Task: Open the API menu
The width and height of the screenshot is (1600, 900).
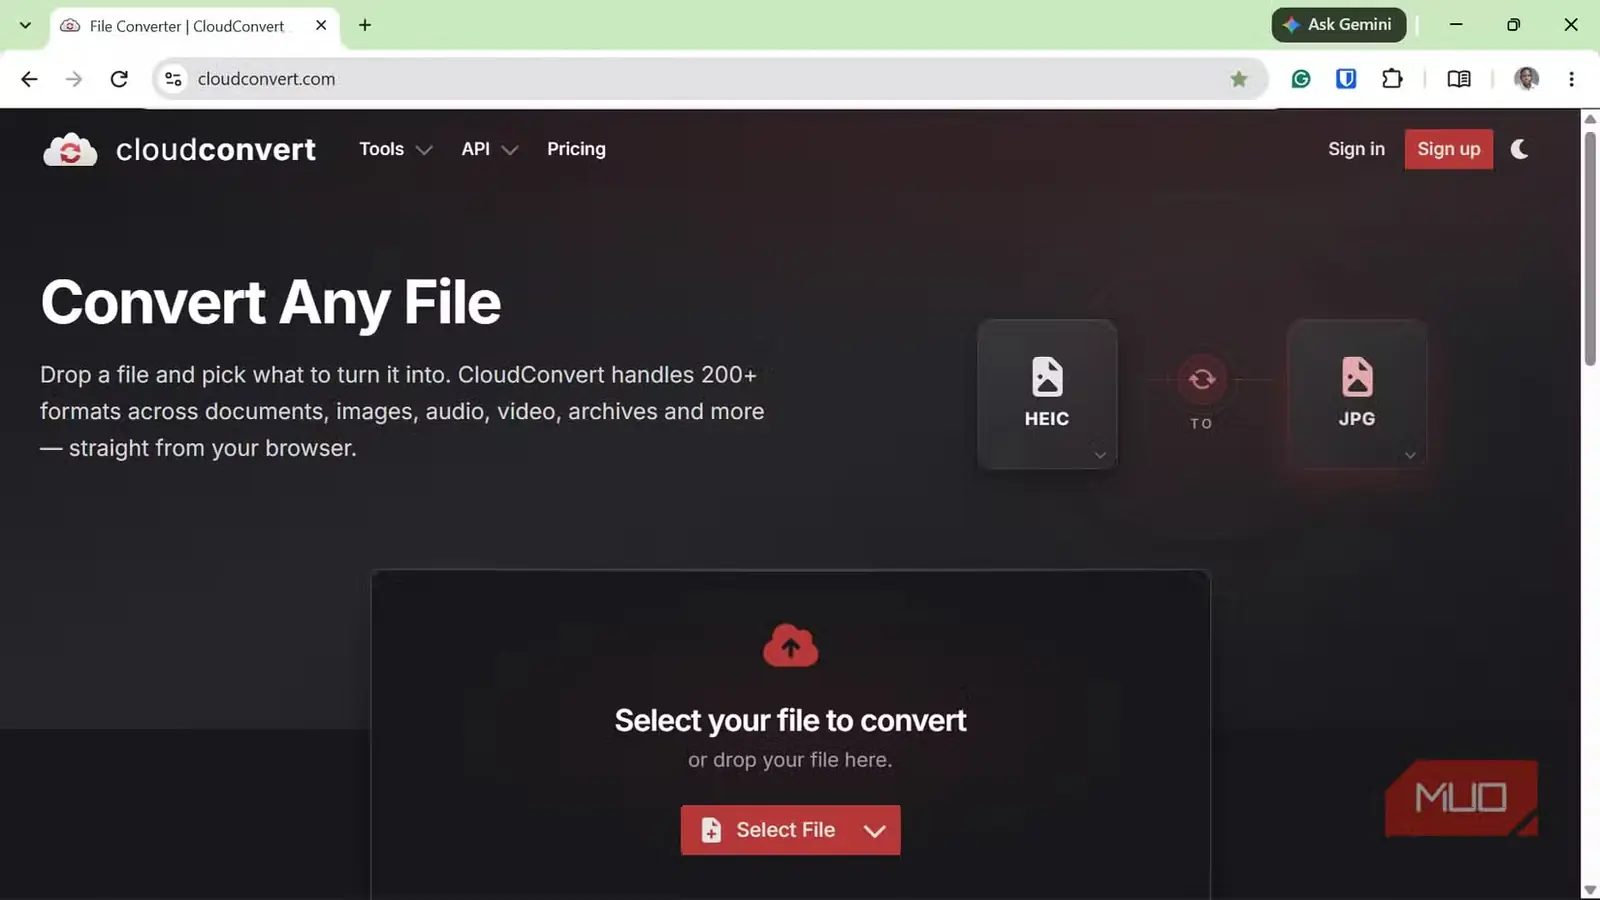Action: (490, 149)
